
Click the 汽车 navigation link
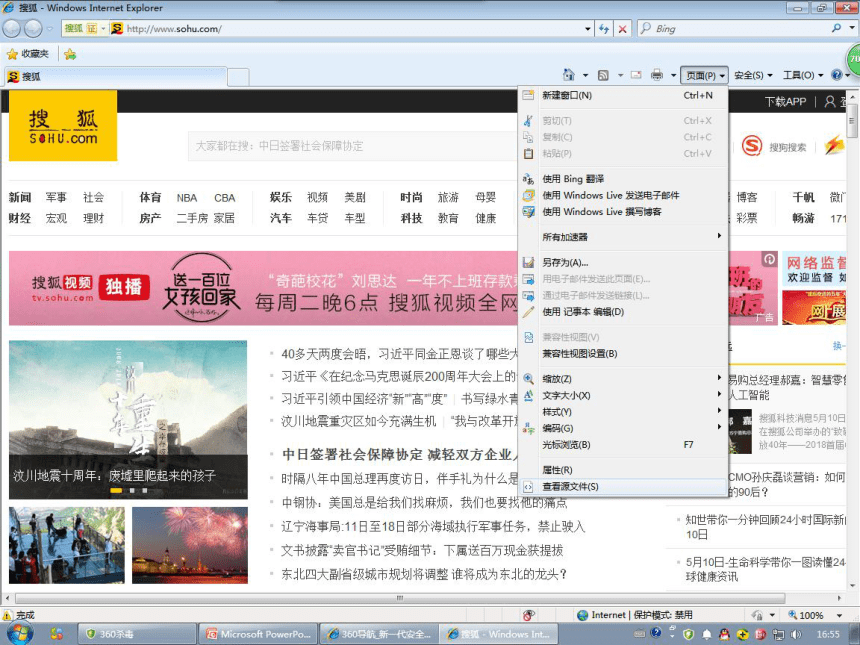281,218
